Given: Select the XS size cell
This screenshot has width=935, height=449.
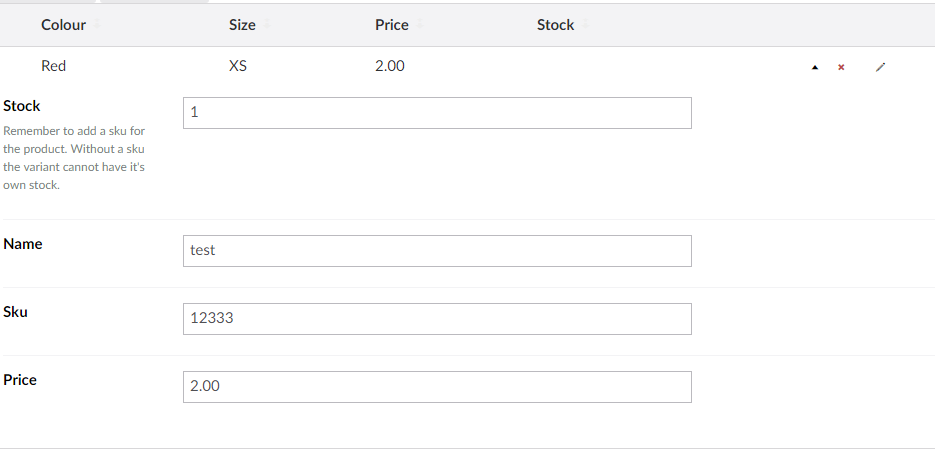Looking at the screenshot, I should tap(238, 66).
